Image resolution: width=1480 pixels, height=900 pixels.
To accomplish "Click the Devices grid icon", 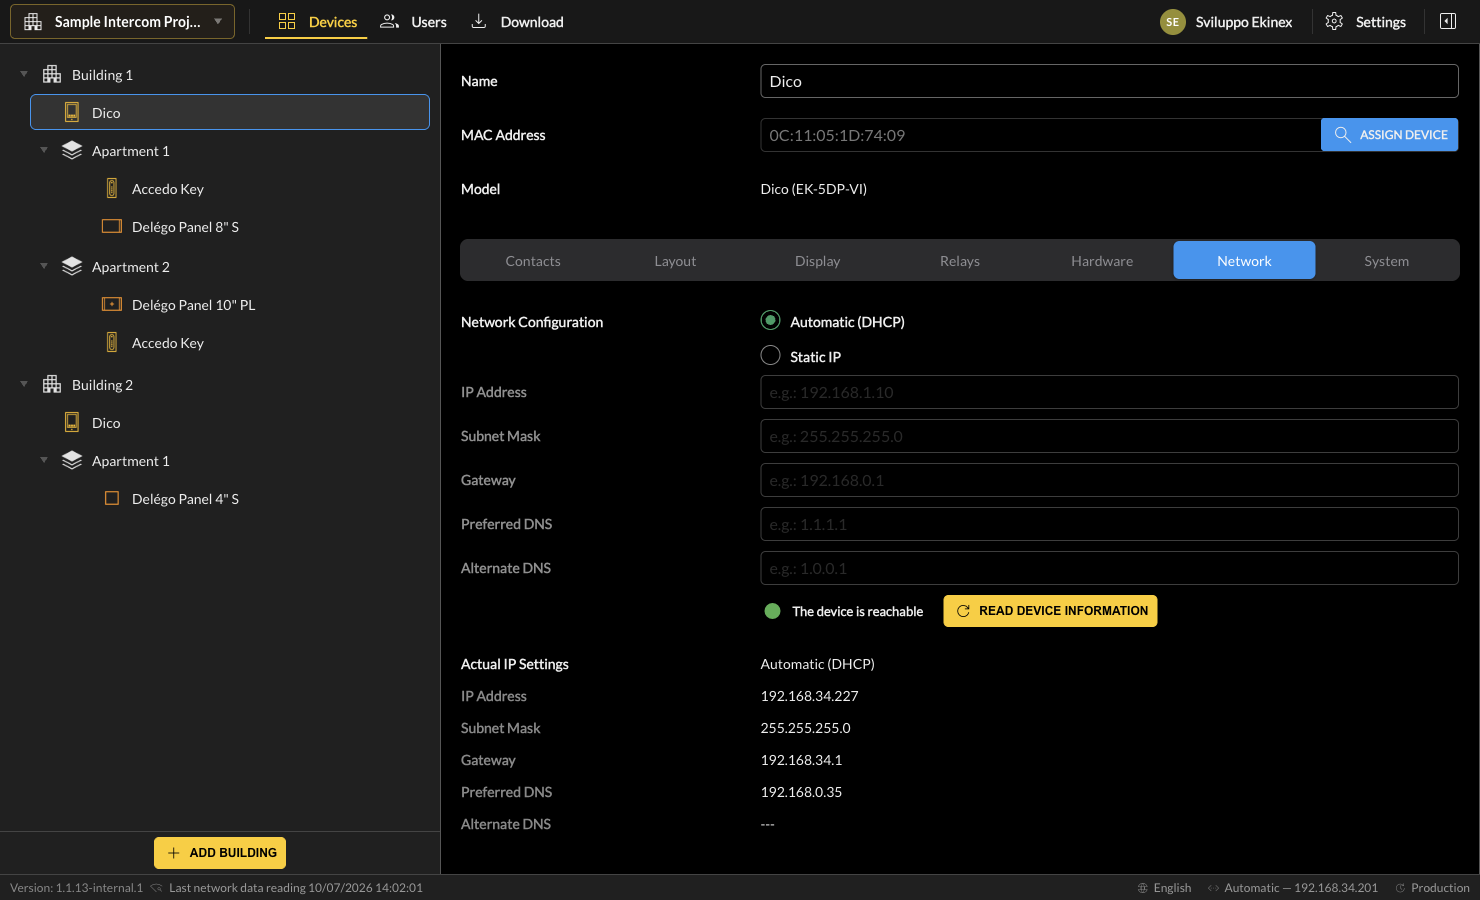I will [x=287, y=21].
